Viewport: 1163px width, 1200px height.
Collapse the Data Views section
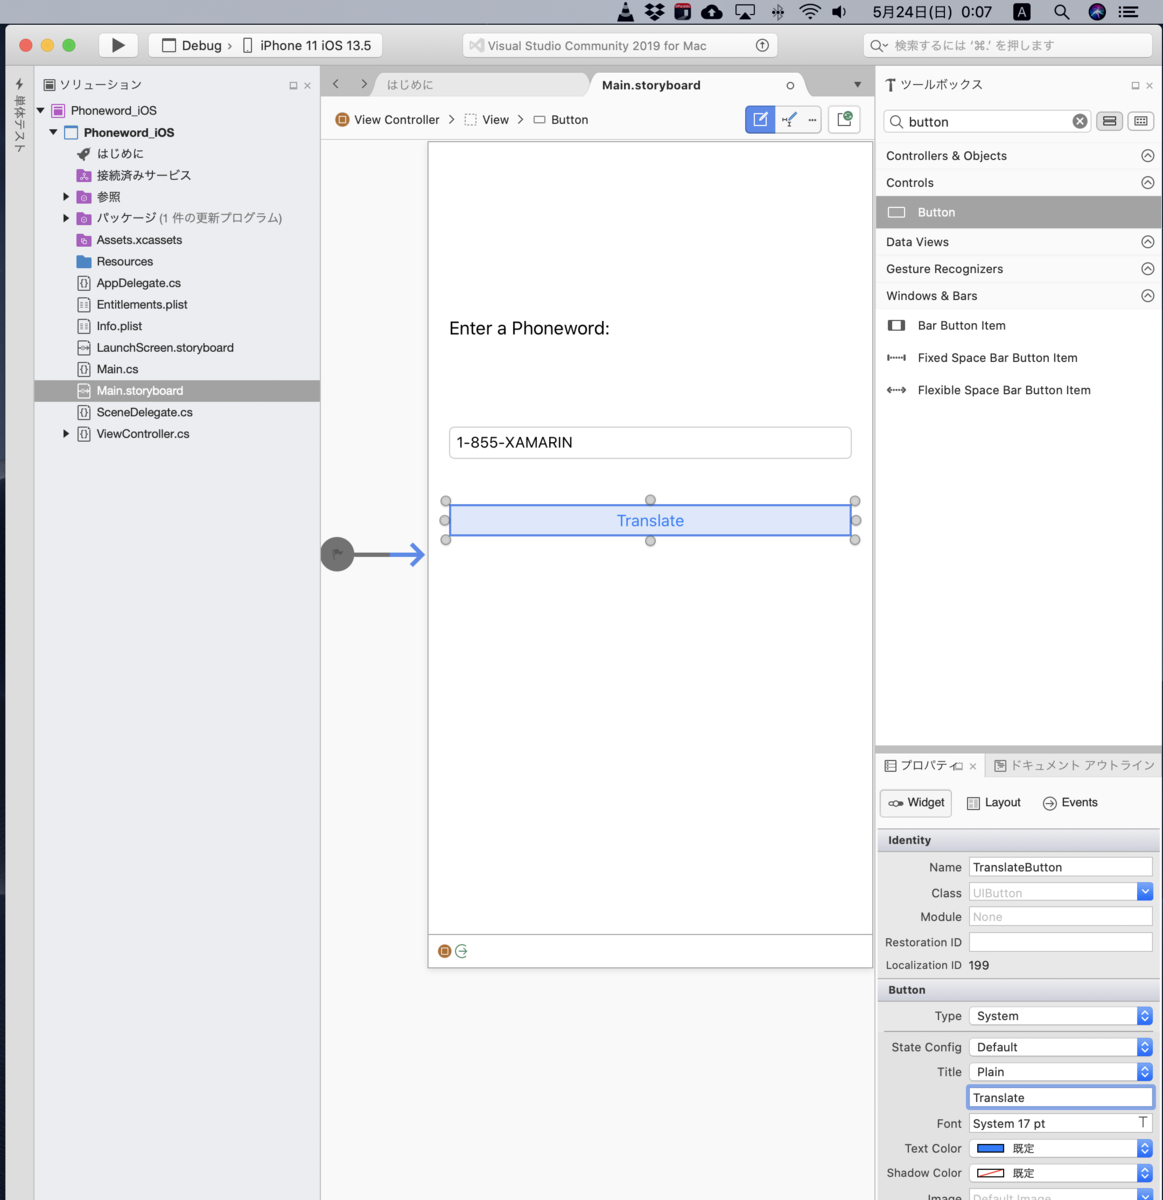click(x=1148, y=242)
